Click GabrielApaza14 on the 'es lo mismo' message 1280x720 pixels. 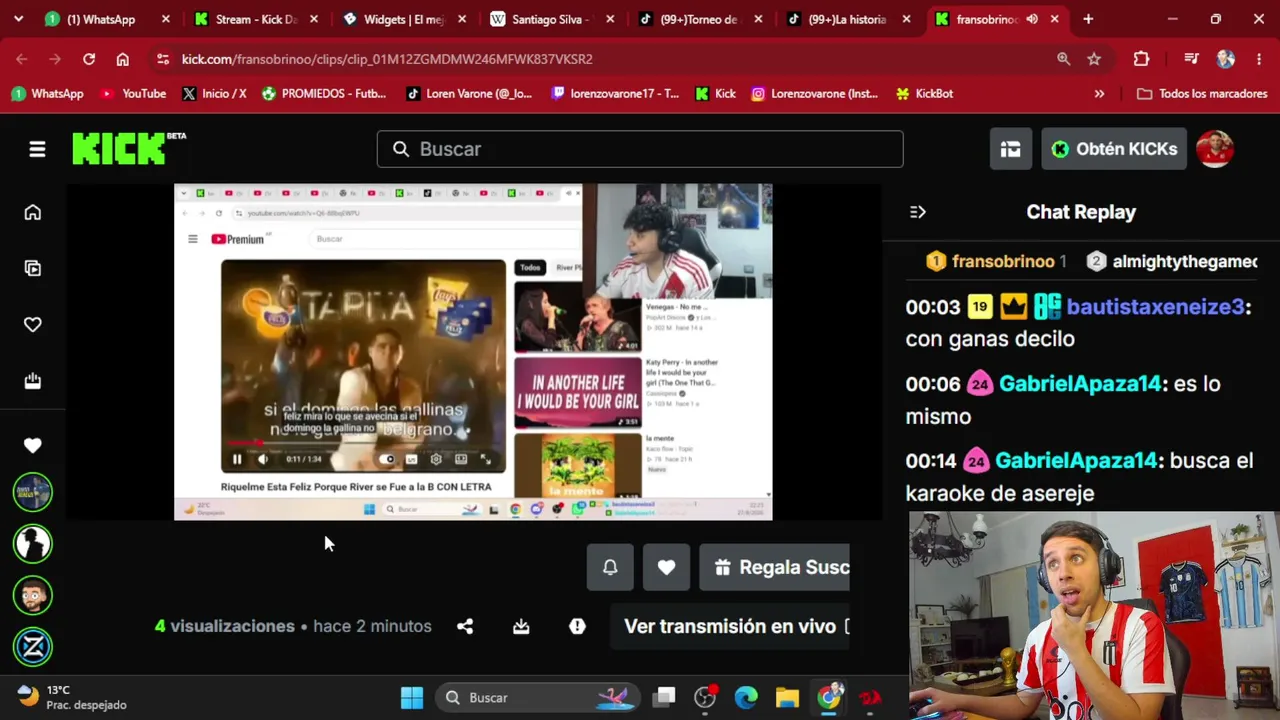click(1079, 384)
